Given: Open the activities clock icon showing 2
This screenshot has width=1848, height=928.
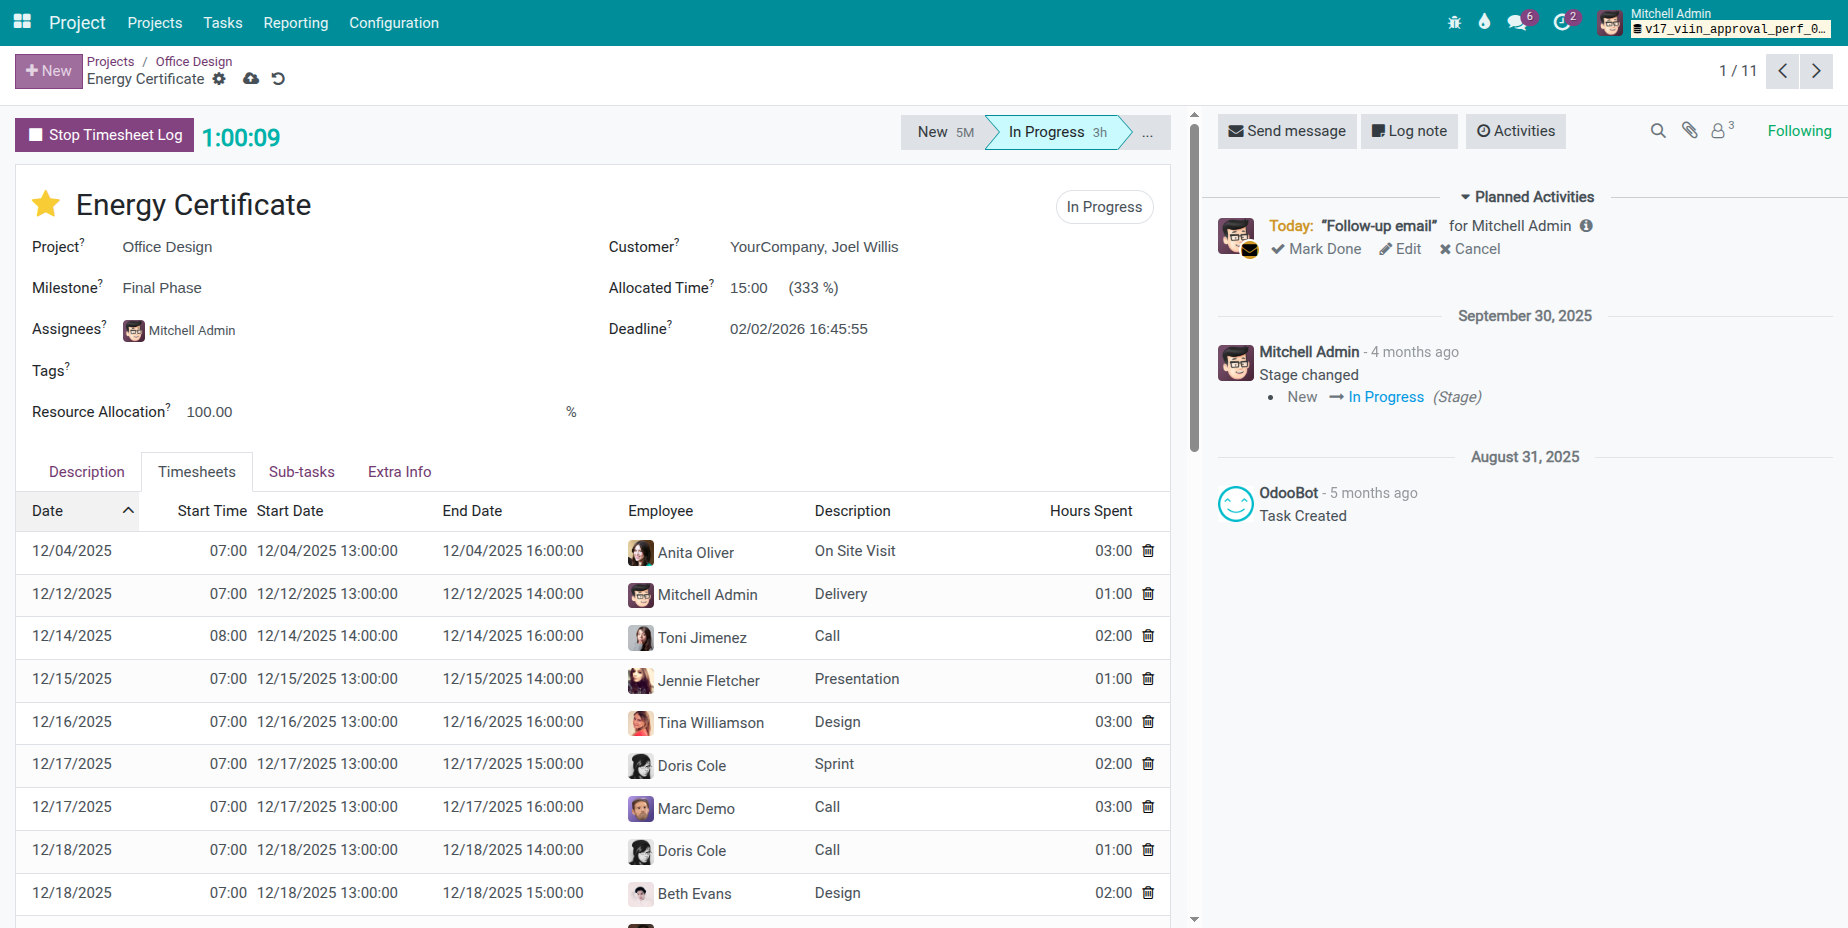Looking at the screenshot, I should coord(1561,20).
